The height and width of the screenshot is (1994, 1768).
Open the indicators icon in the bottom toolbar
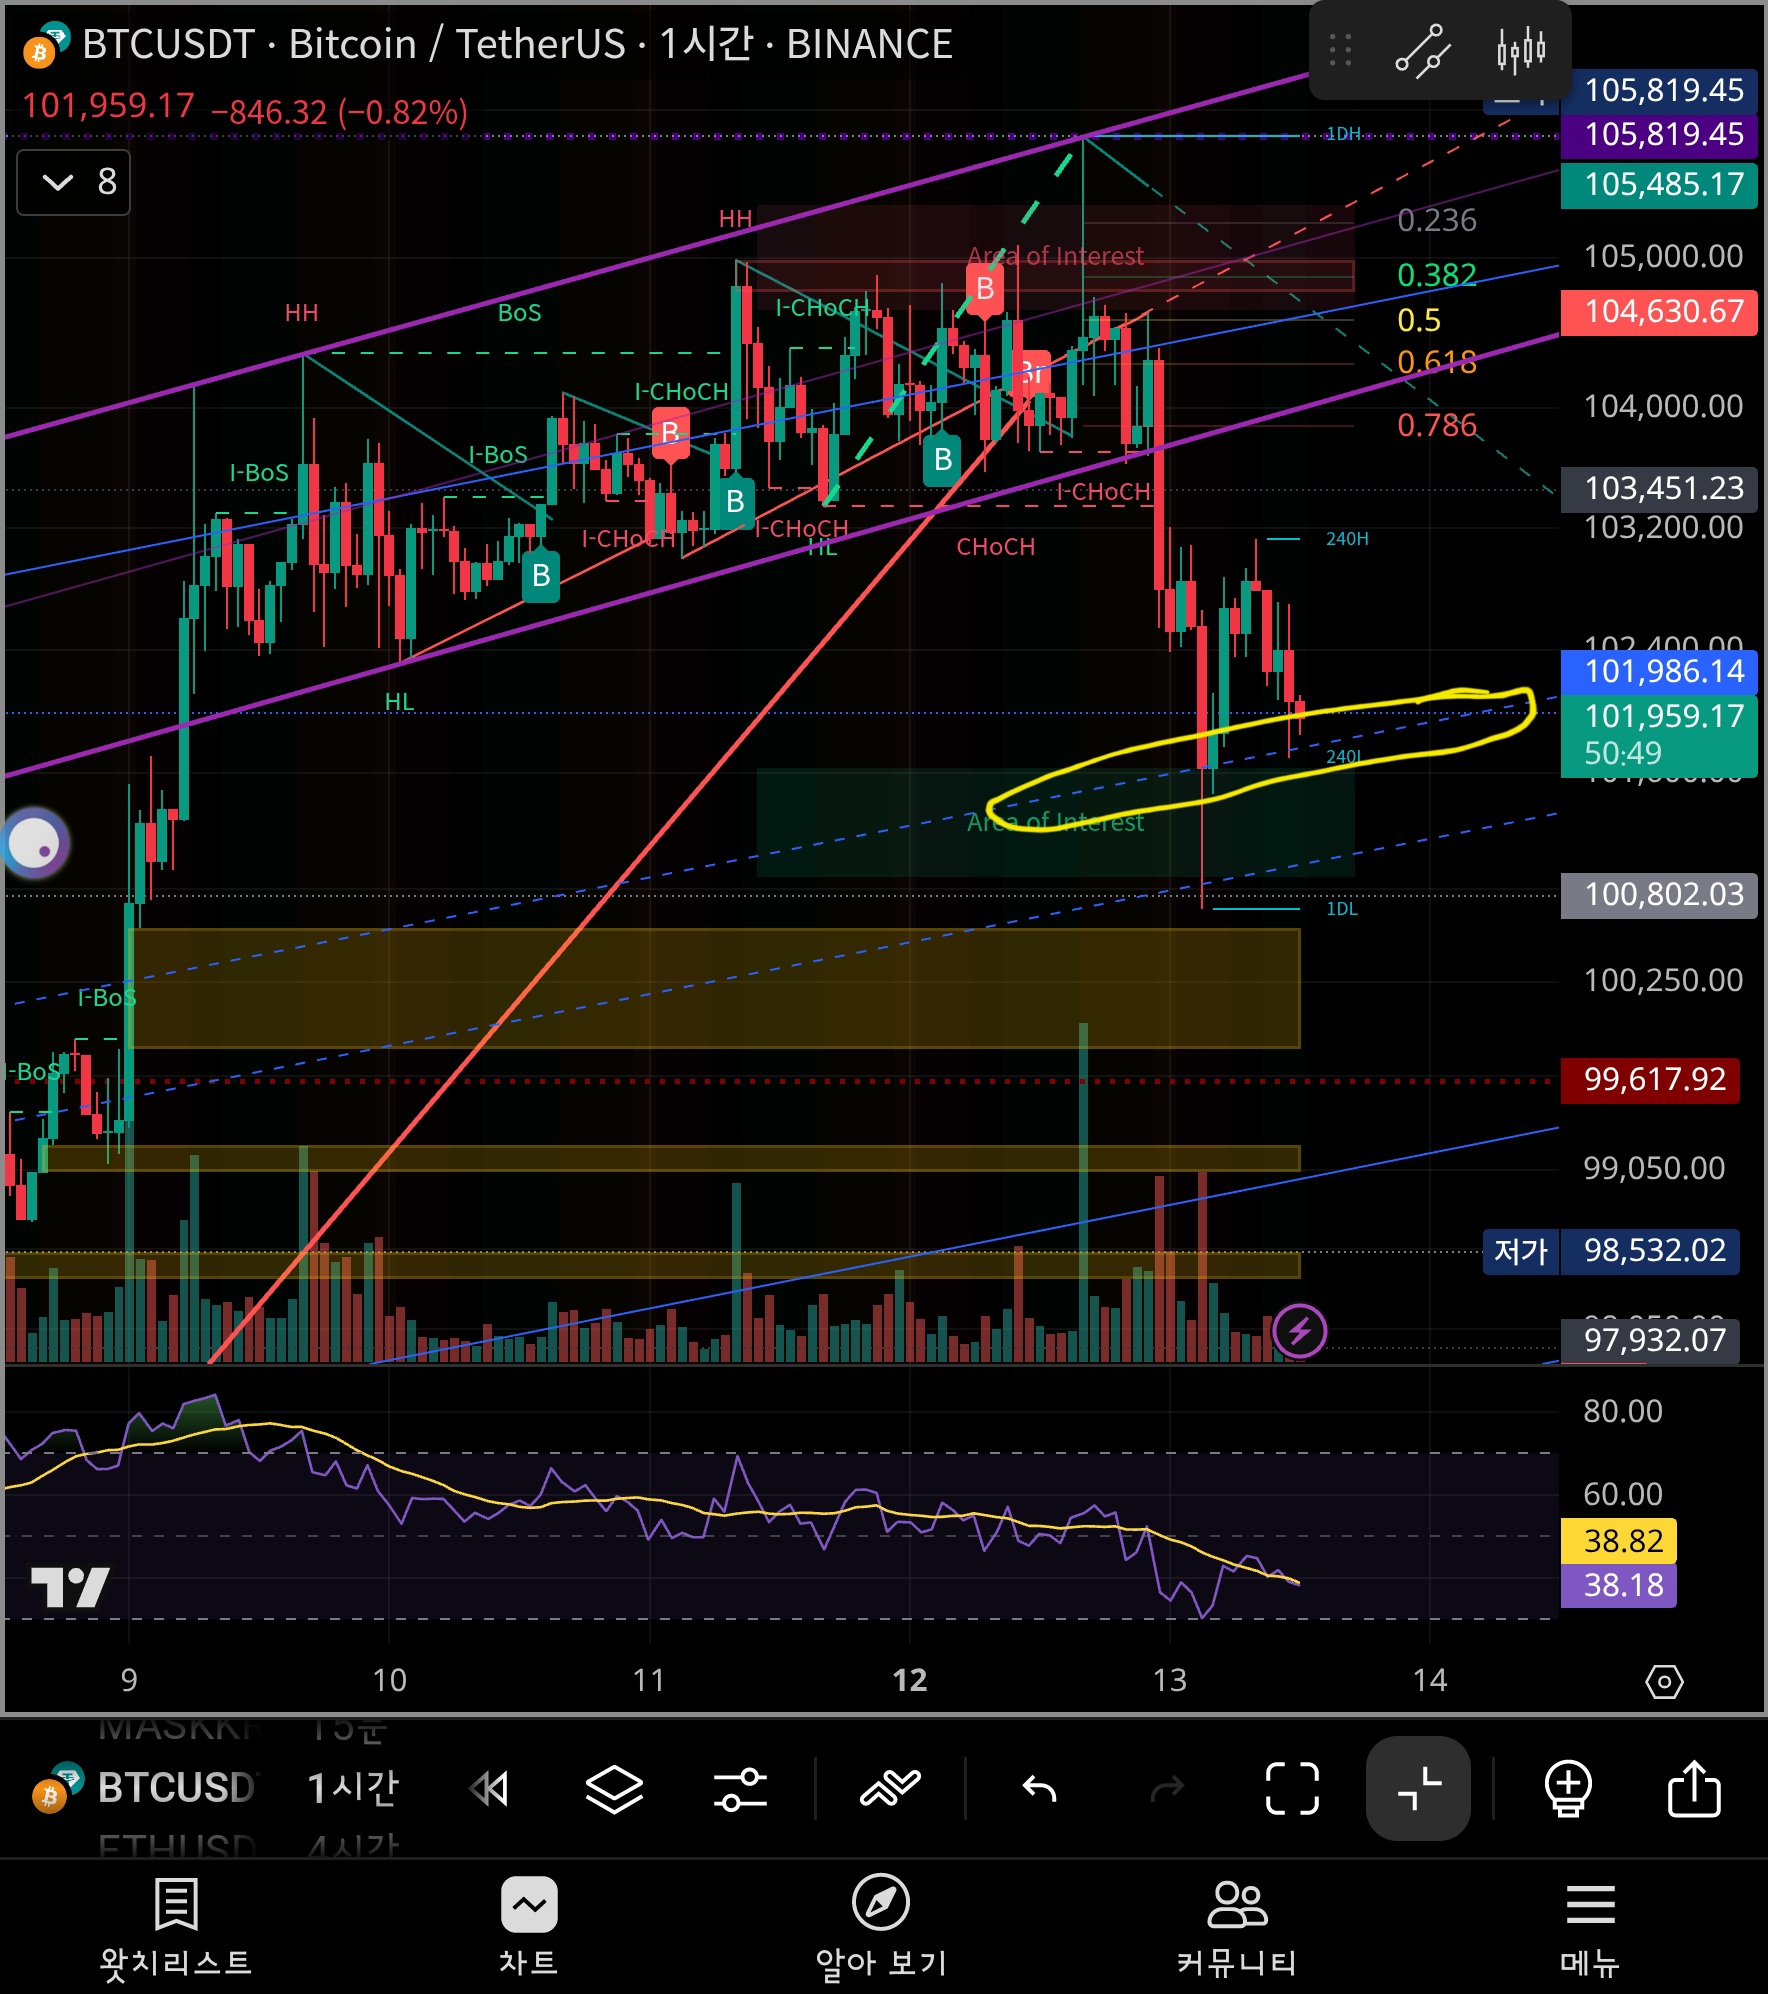point(890,1788)
